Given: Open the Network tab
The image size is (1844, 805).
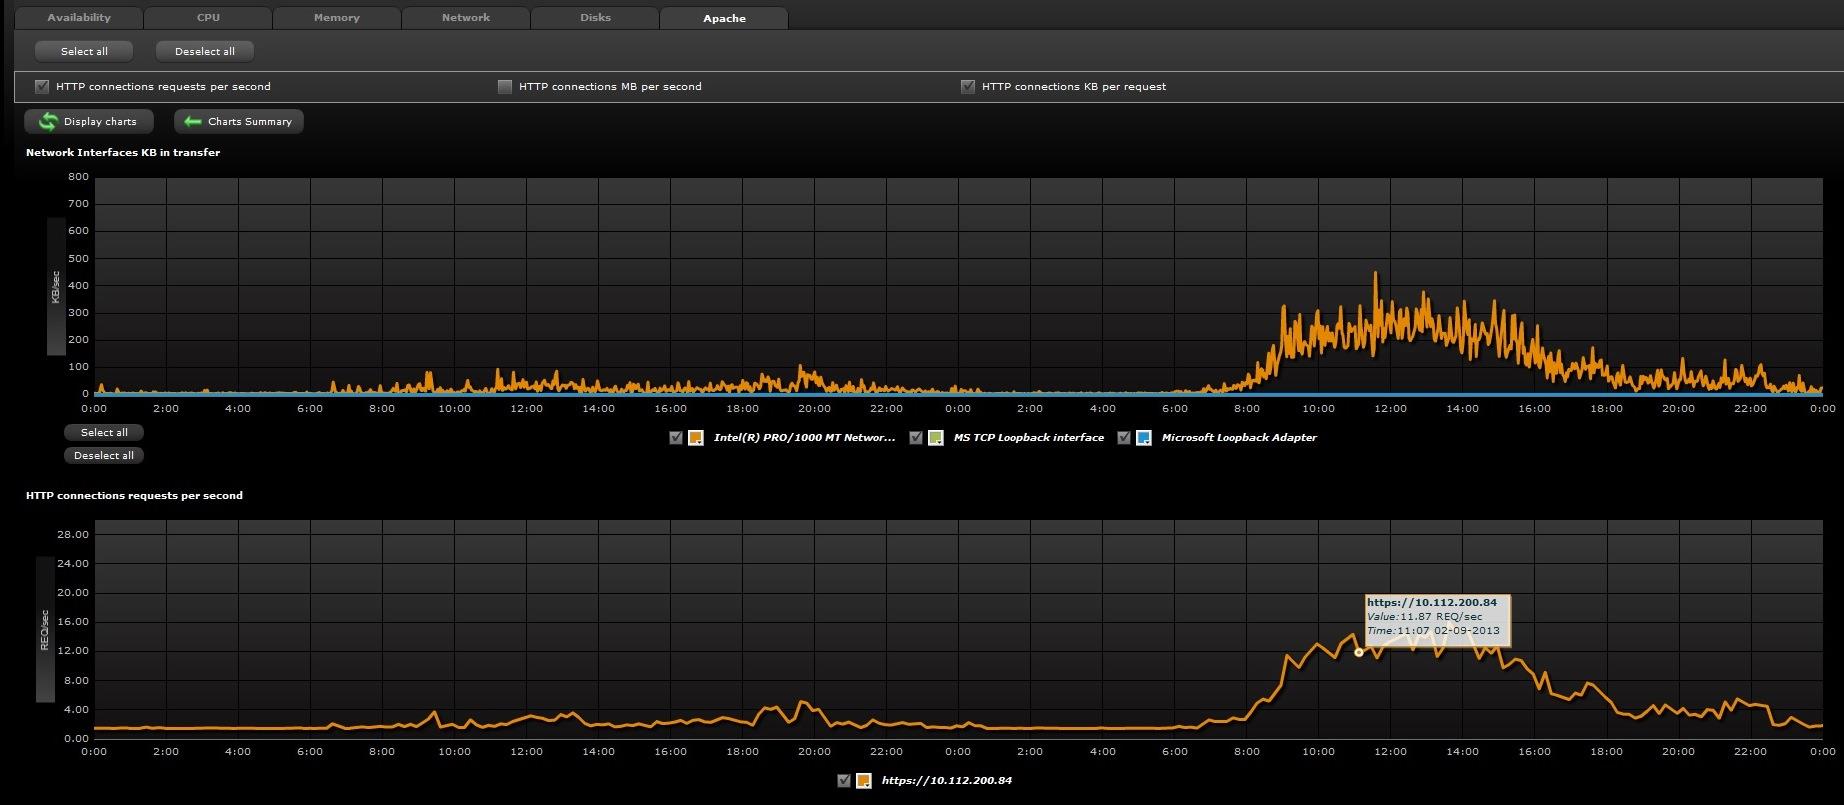Looking at the screenshot, I should 466,18.
